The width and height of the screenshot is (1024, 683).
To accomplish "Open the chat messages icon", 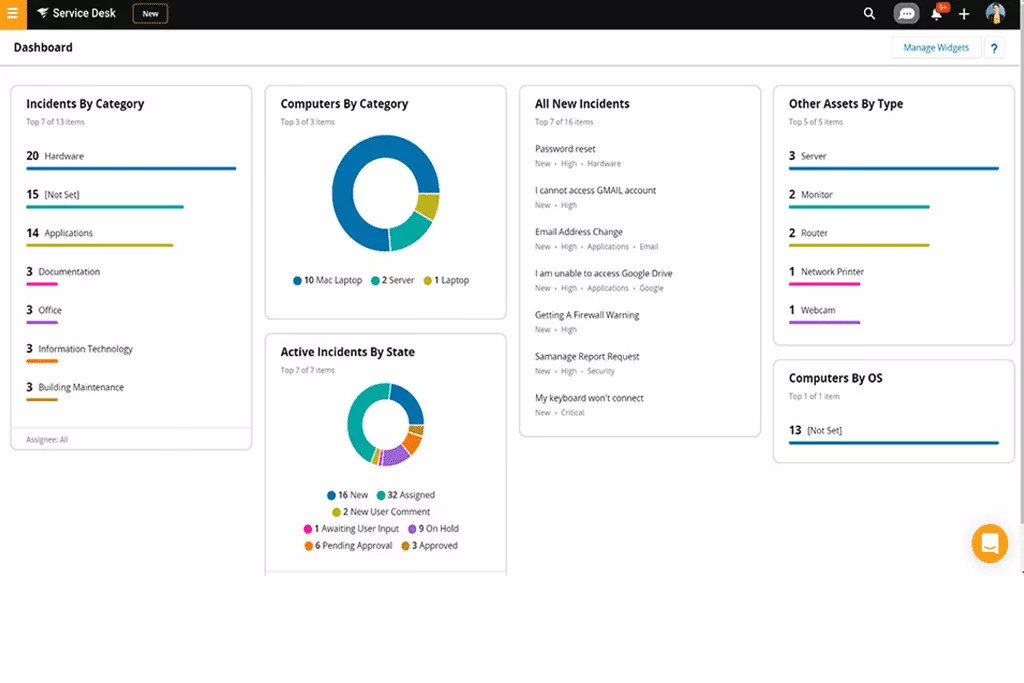I will pos(906,14).
